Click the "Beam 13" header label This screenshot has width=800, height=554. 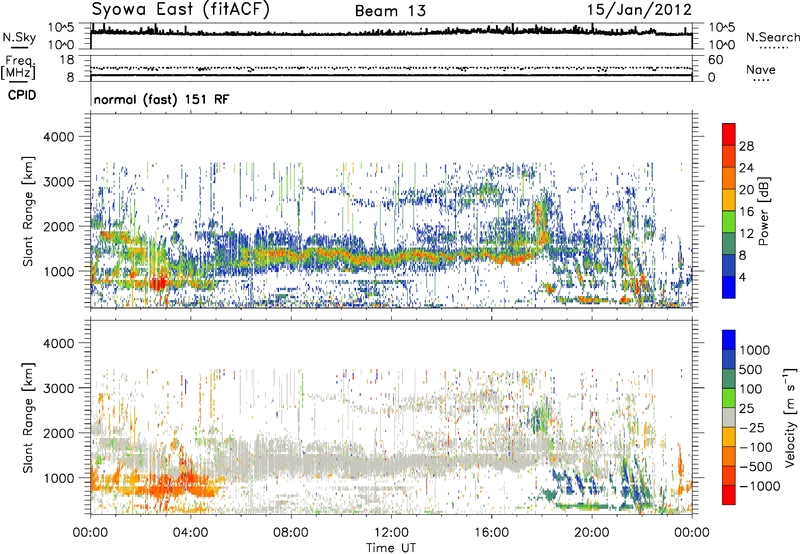pos(390,11)
